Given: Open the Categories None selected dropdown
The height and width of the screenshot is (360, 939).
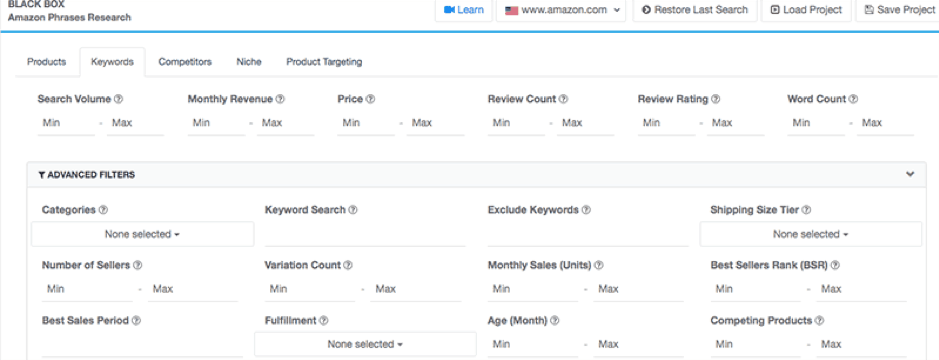Looking at the screenshot, I should [x=143, y=234].
